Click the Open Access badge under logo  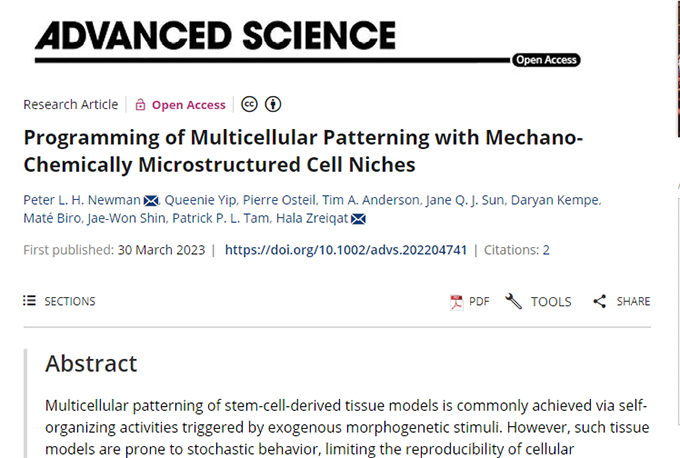click(x=546, y=60)
